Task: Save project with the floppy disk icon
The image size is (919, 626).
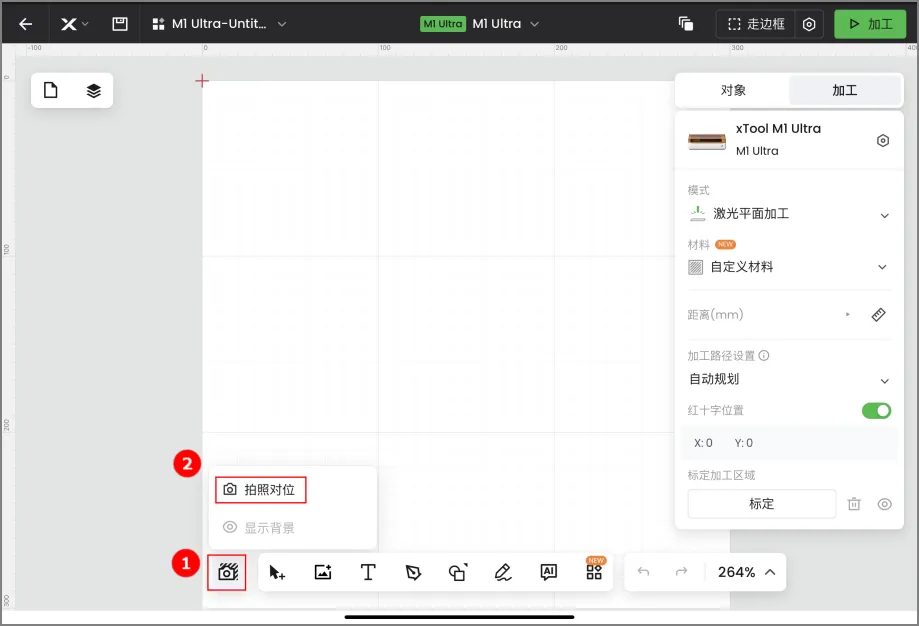Action: coord(120,24)
